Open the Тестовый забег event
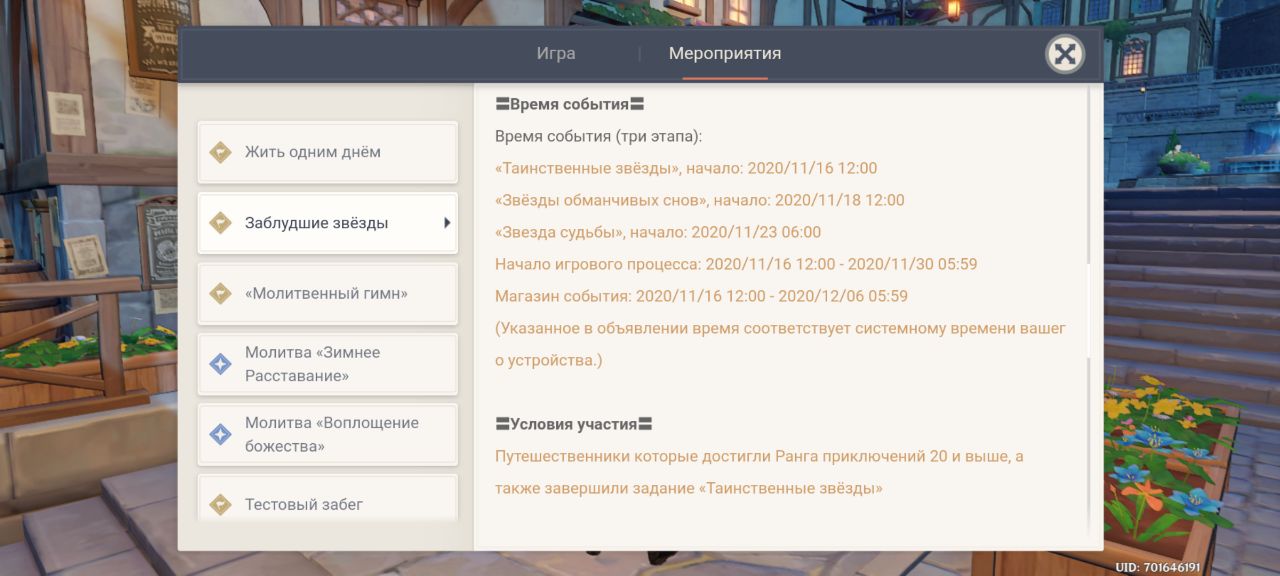The width and height of the screenshot is (1280, 576). coord(327,498)
